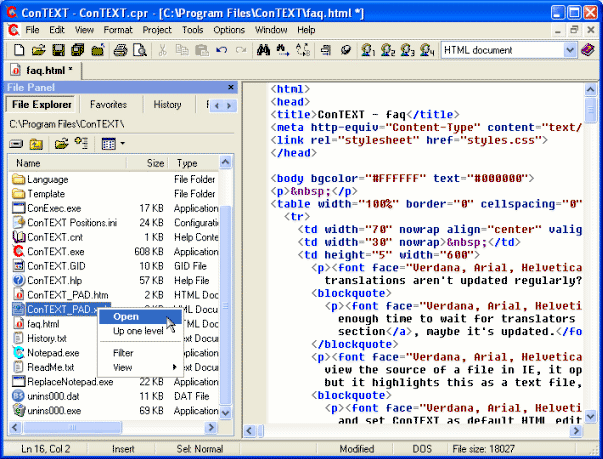
Task: Click the Paste clipboard icon
Action: point(202,50)
